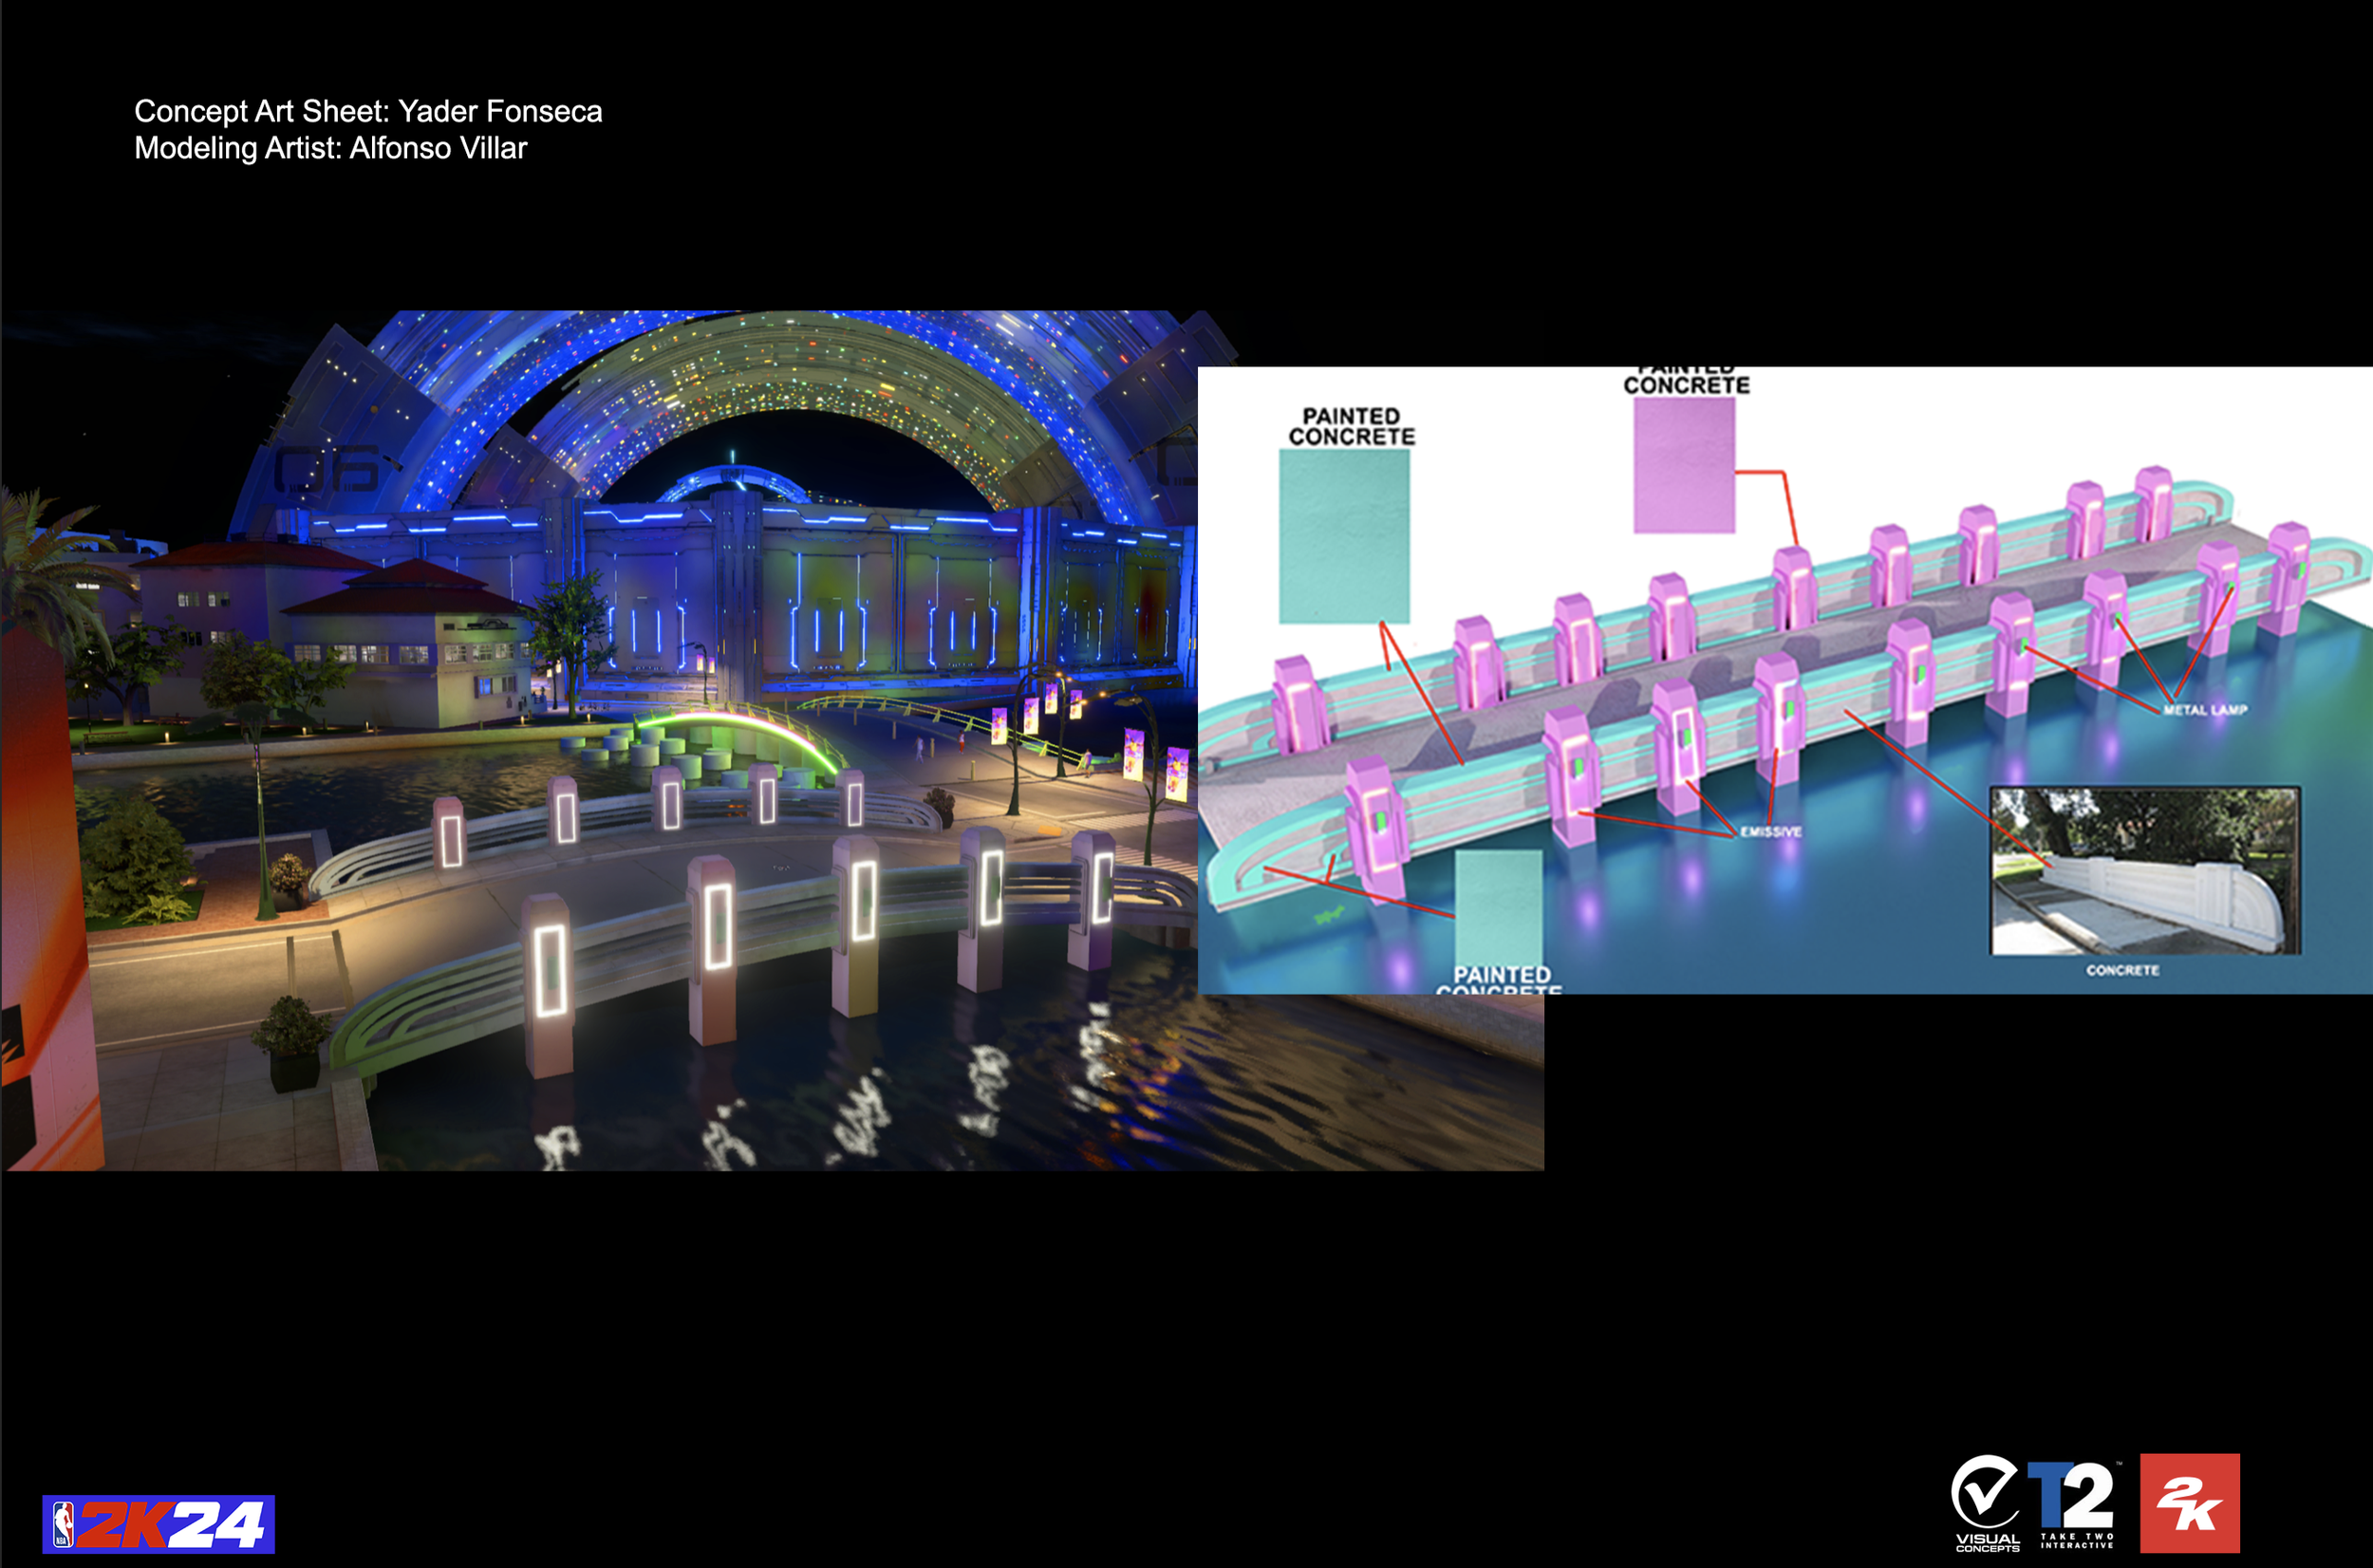Click the Modeling Artist credit text
Screen dimensions: 2373x1568
click(x=330, y=148)
